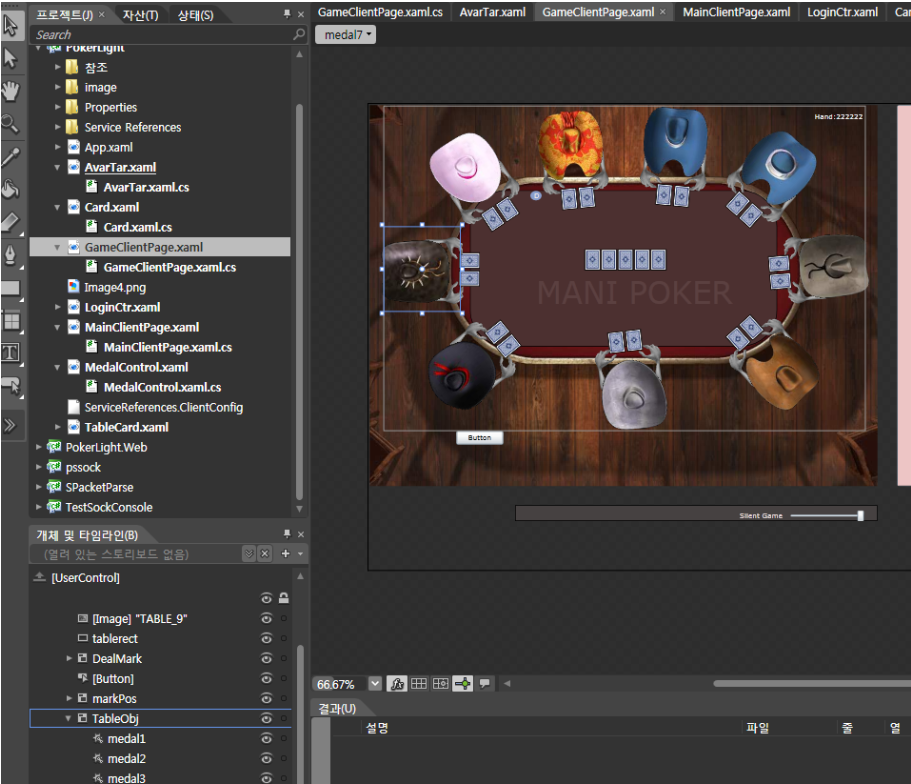The image size is (911, 784).
Task: Switch to the 자산(T) assets panel tab
Action: pos(140,15)
